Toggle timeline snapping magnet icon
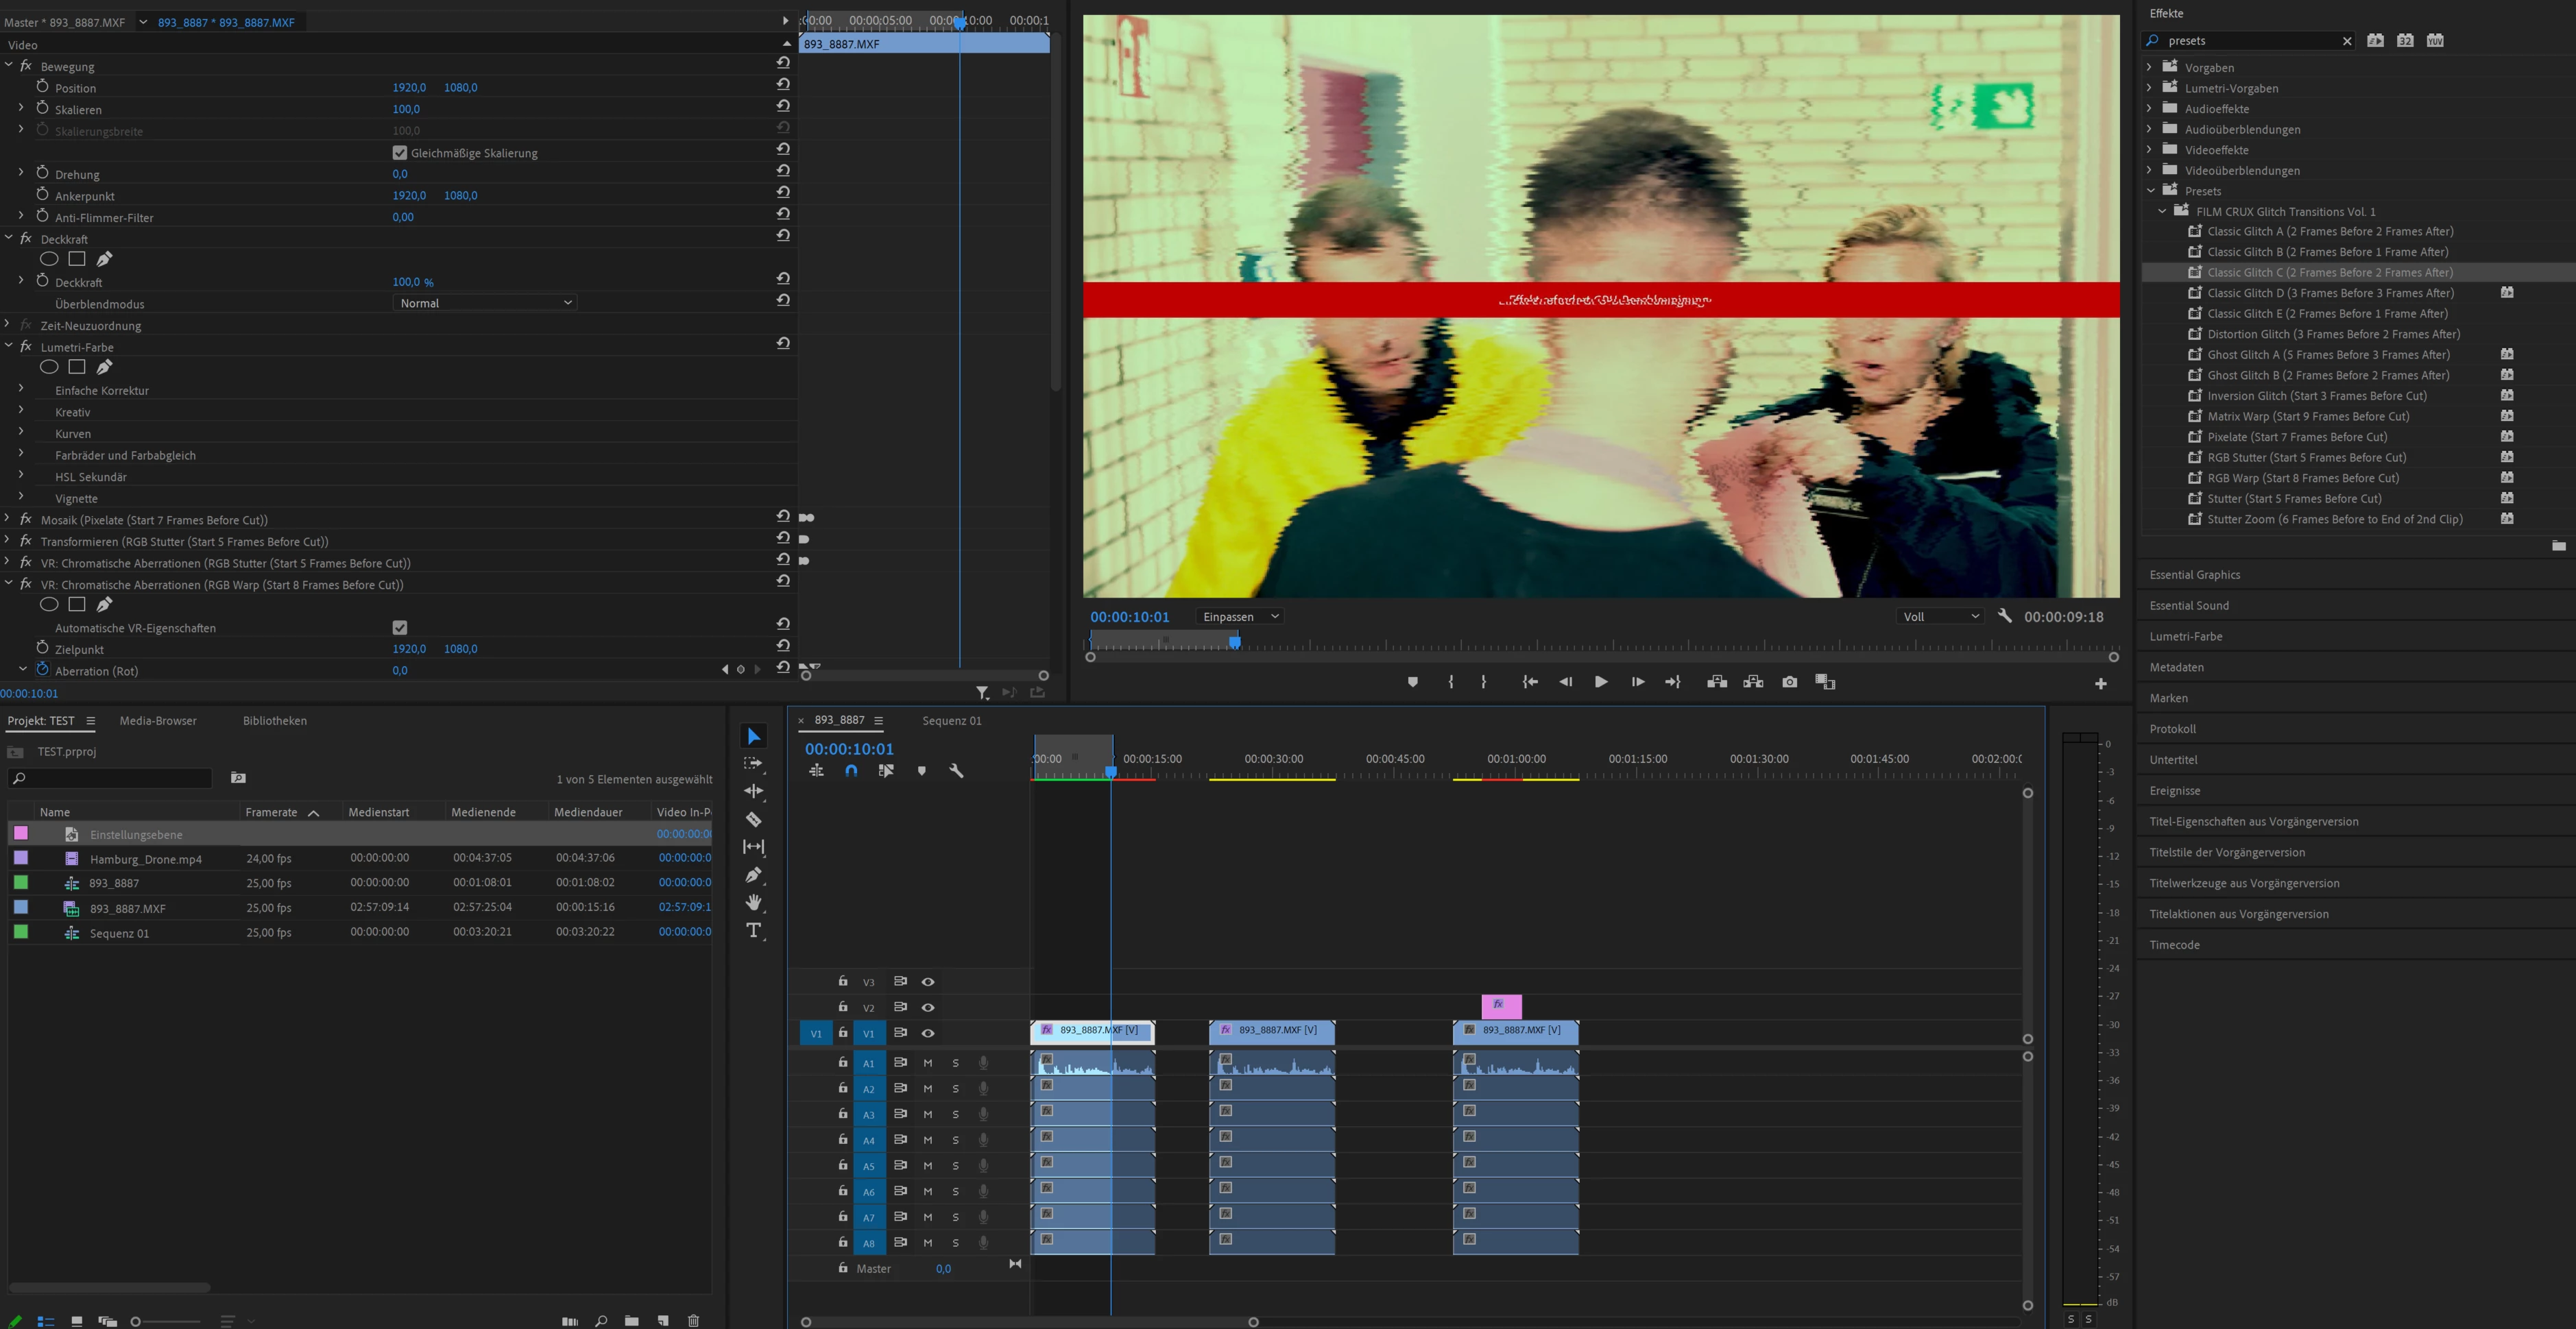Image resolution: width=2576 pixels, height=1329 pixels. tap(851, 771)
